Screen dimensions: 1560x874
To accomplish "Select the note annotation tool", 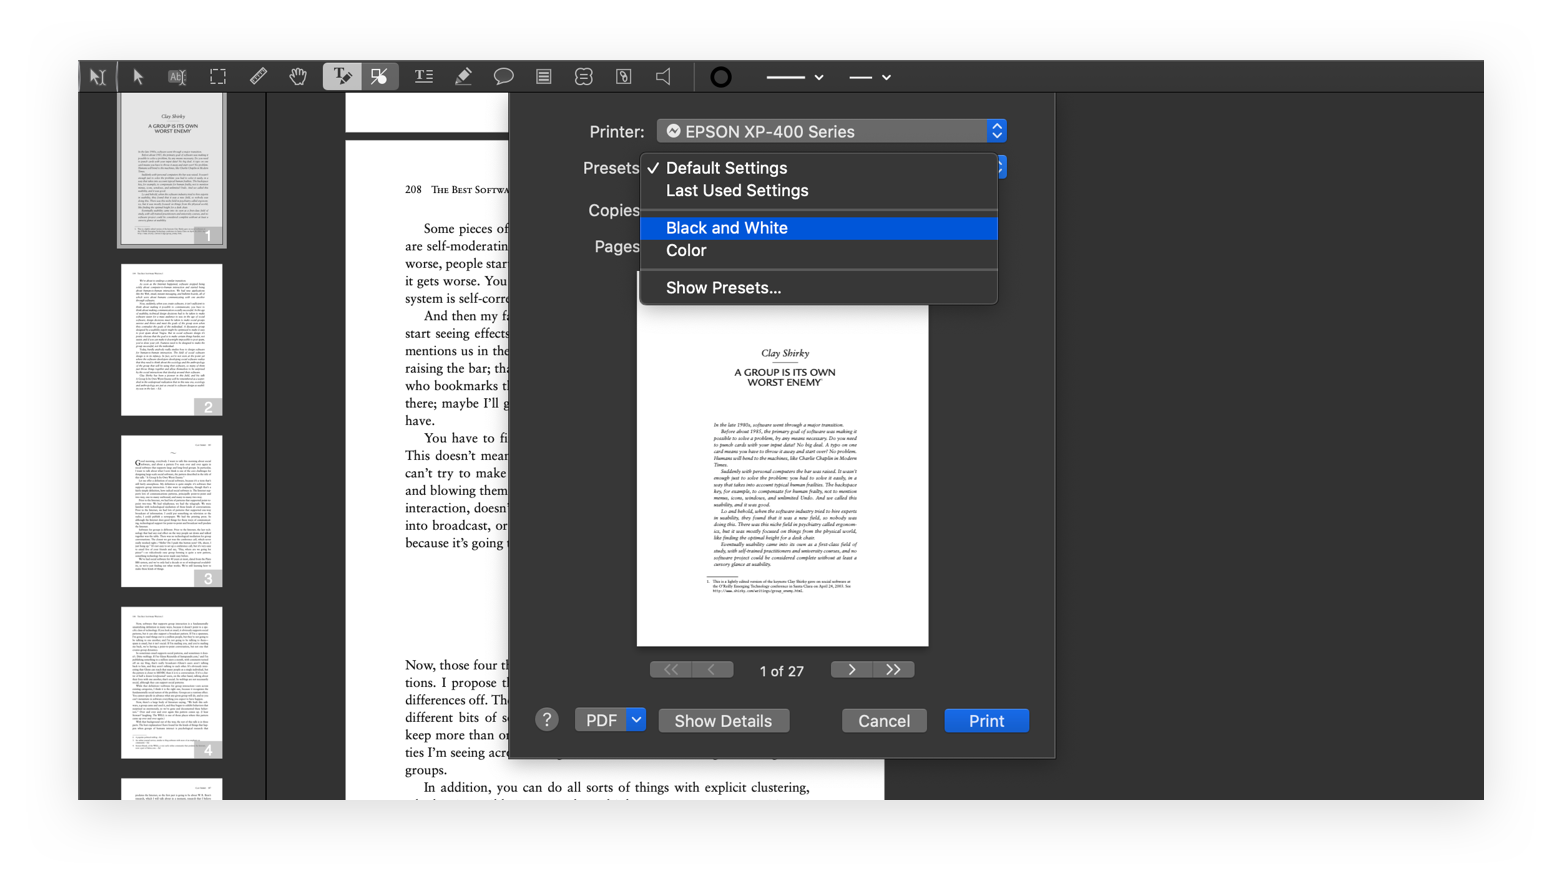I will 544,76.
